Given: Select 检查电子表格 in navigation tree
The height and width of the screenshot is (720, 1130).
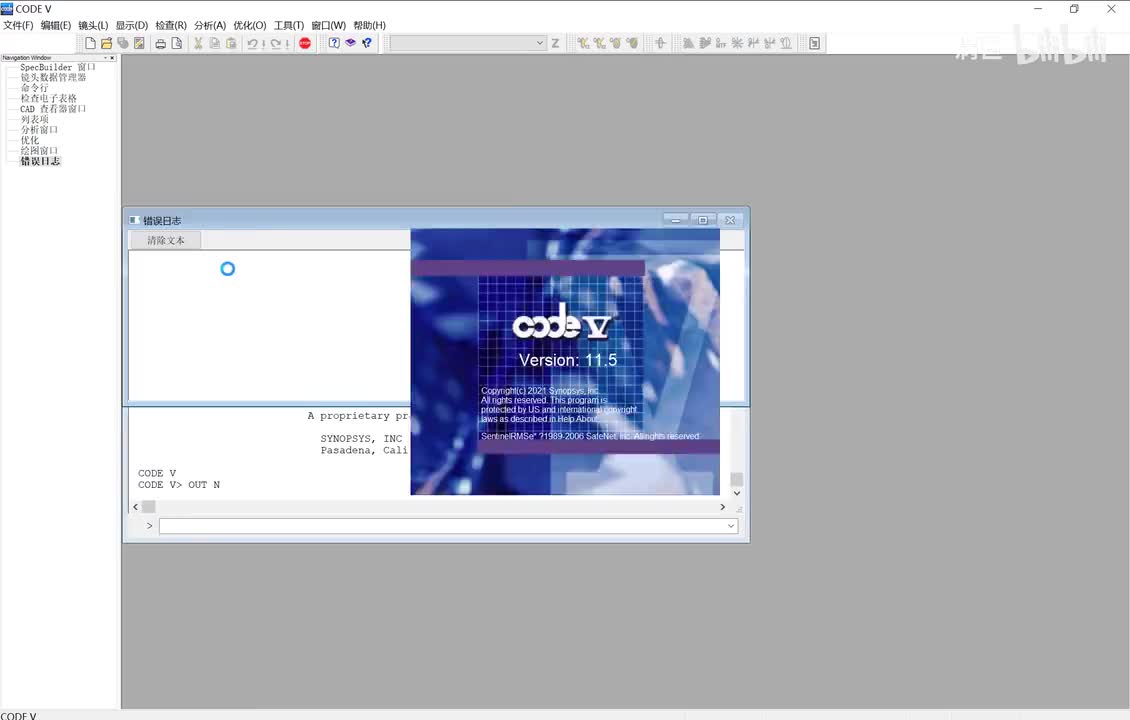Looking at the screenshot, I should 48,98.
